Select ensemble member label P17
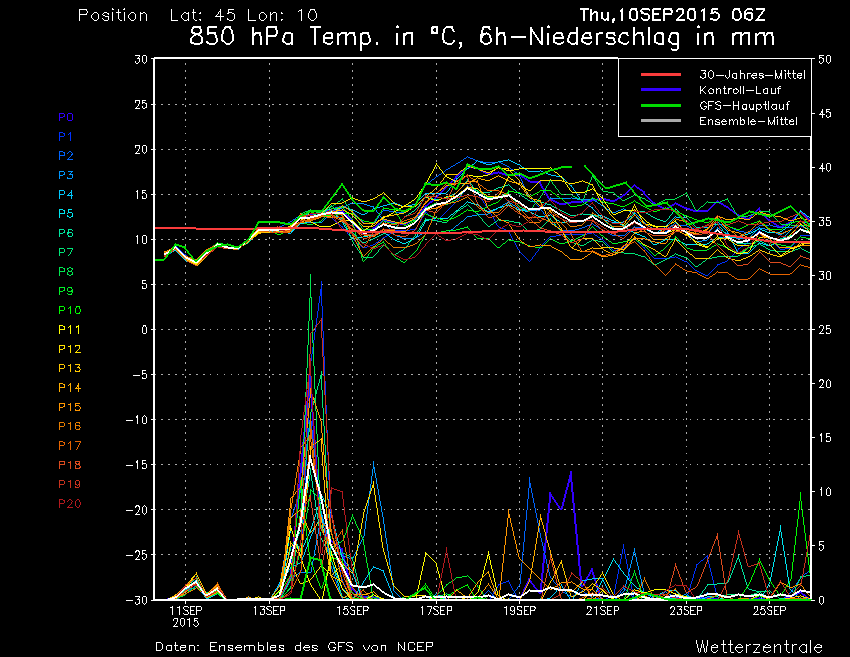The width and height of the screenshot is (850, 657). point(69,446)
